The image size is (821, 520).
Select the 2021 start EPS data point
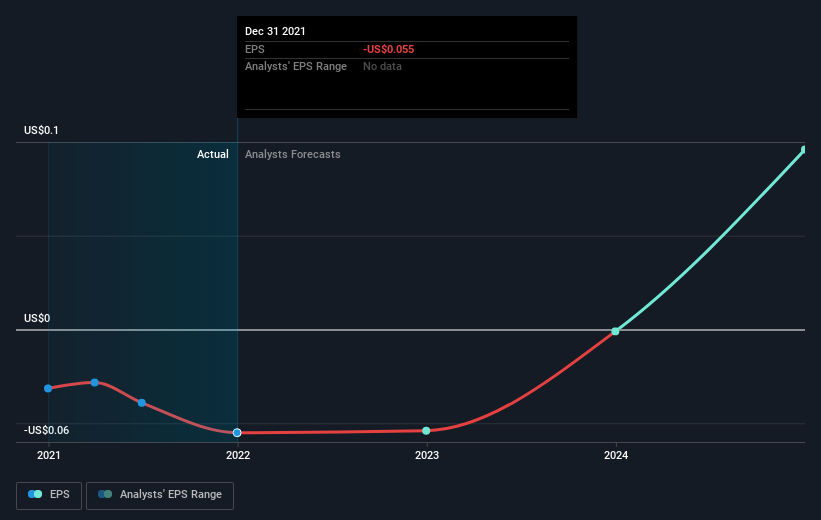click(x=48, y=388)
